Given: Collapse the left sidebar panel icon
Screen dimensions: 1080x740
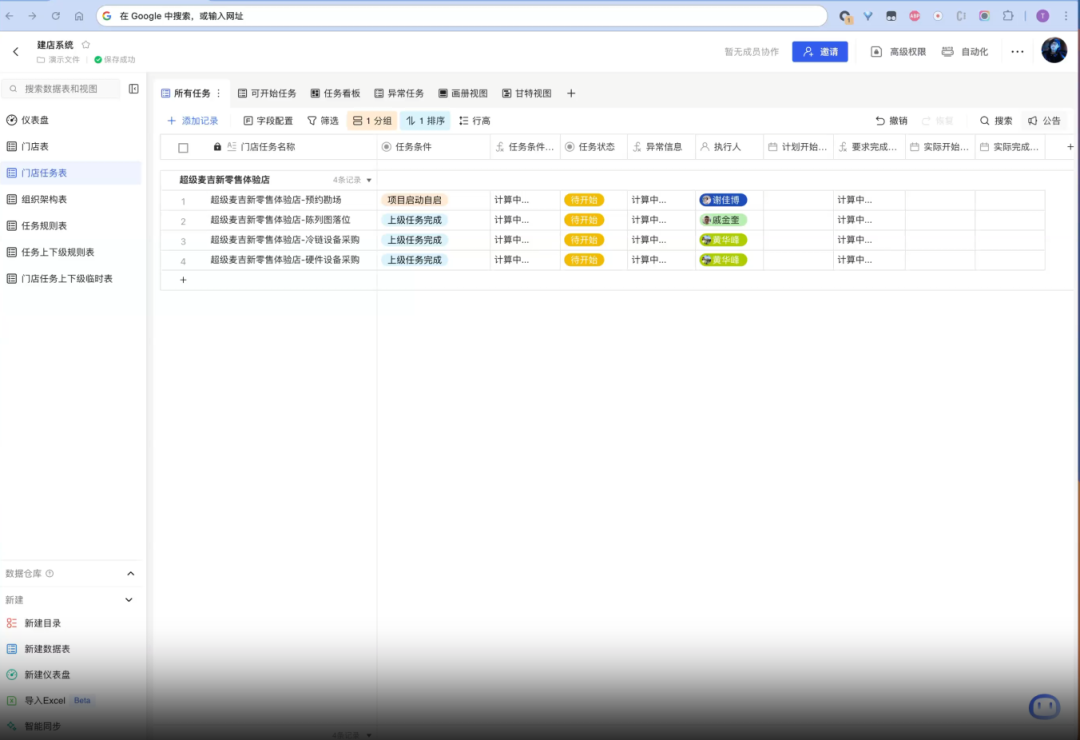Looking at the screenshot, I should click(x=133, y=89).
